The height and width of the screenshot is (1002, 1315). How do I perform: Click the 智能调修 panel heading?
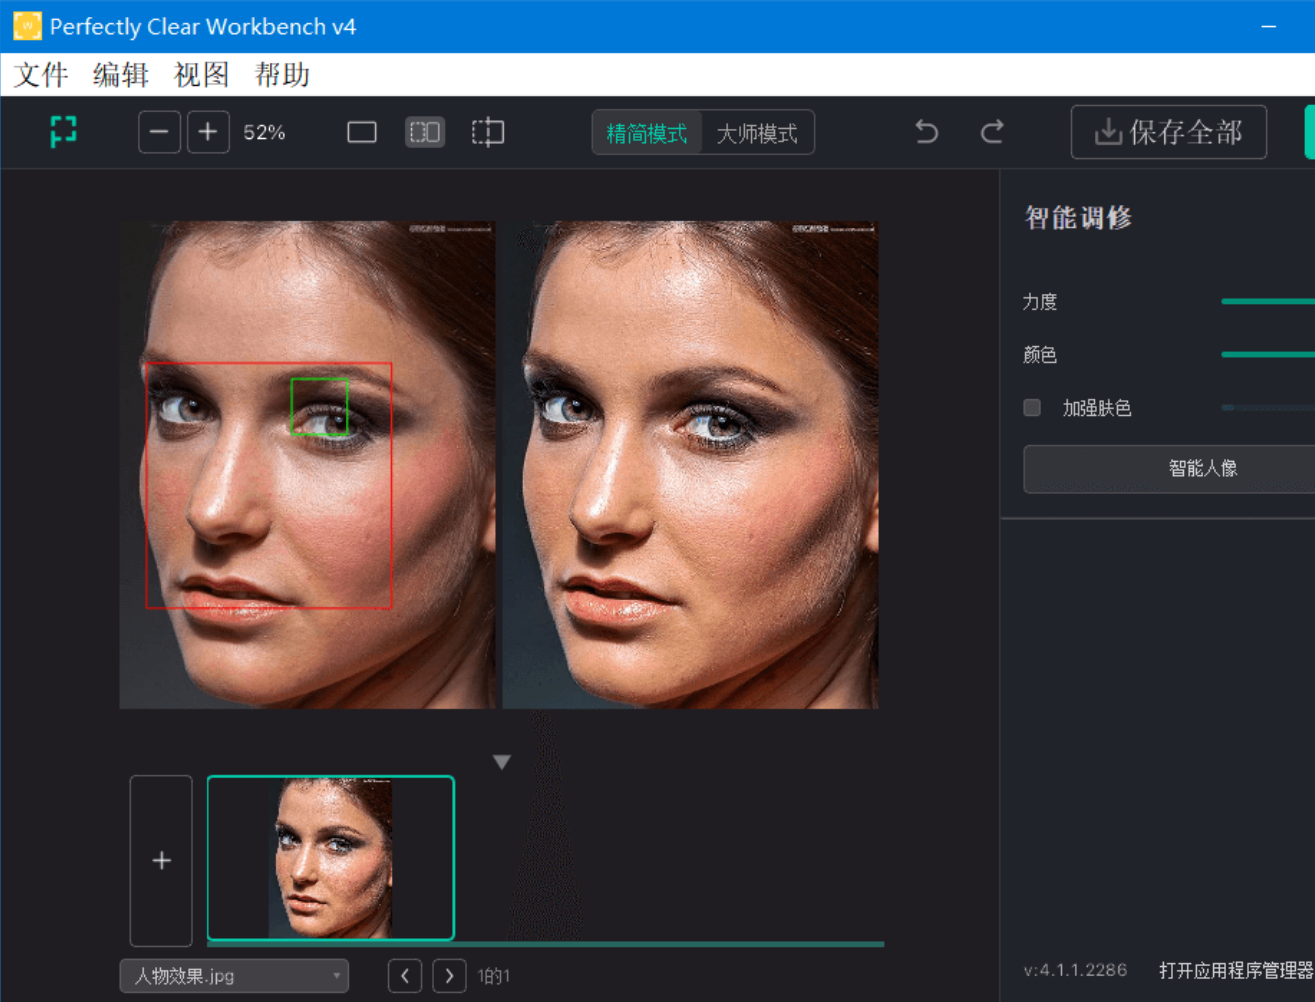[1078, 217]
